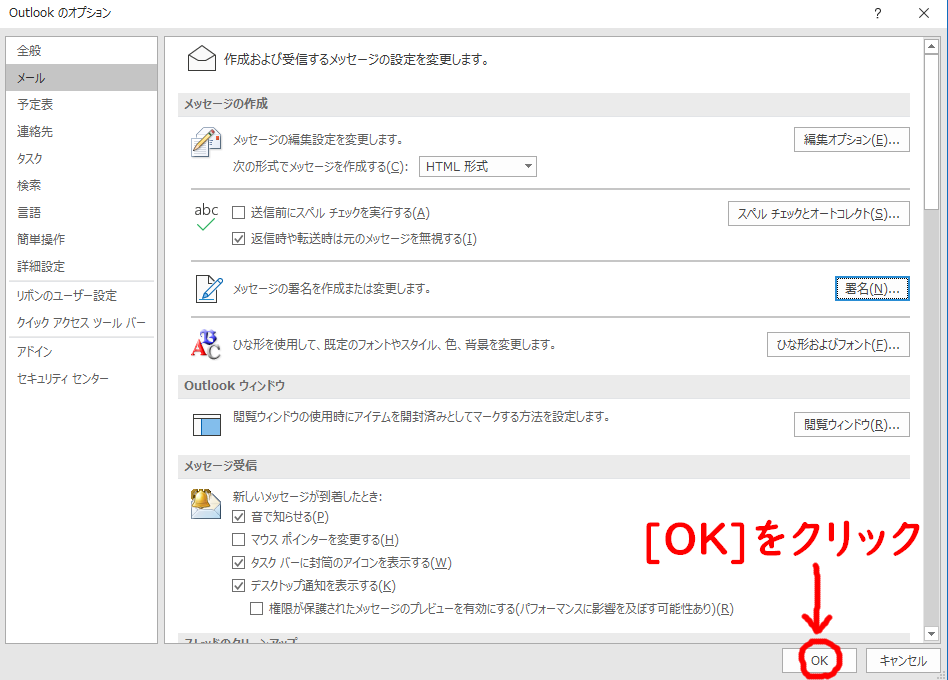Image resolution: width=948 pixels, height=680 pixels.
Task: Check マウス ポインターを変更する checkbox
Action: click(x=239, y=540)
